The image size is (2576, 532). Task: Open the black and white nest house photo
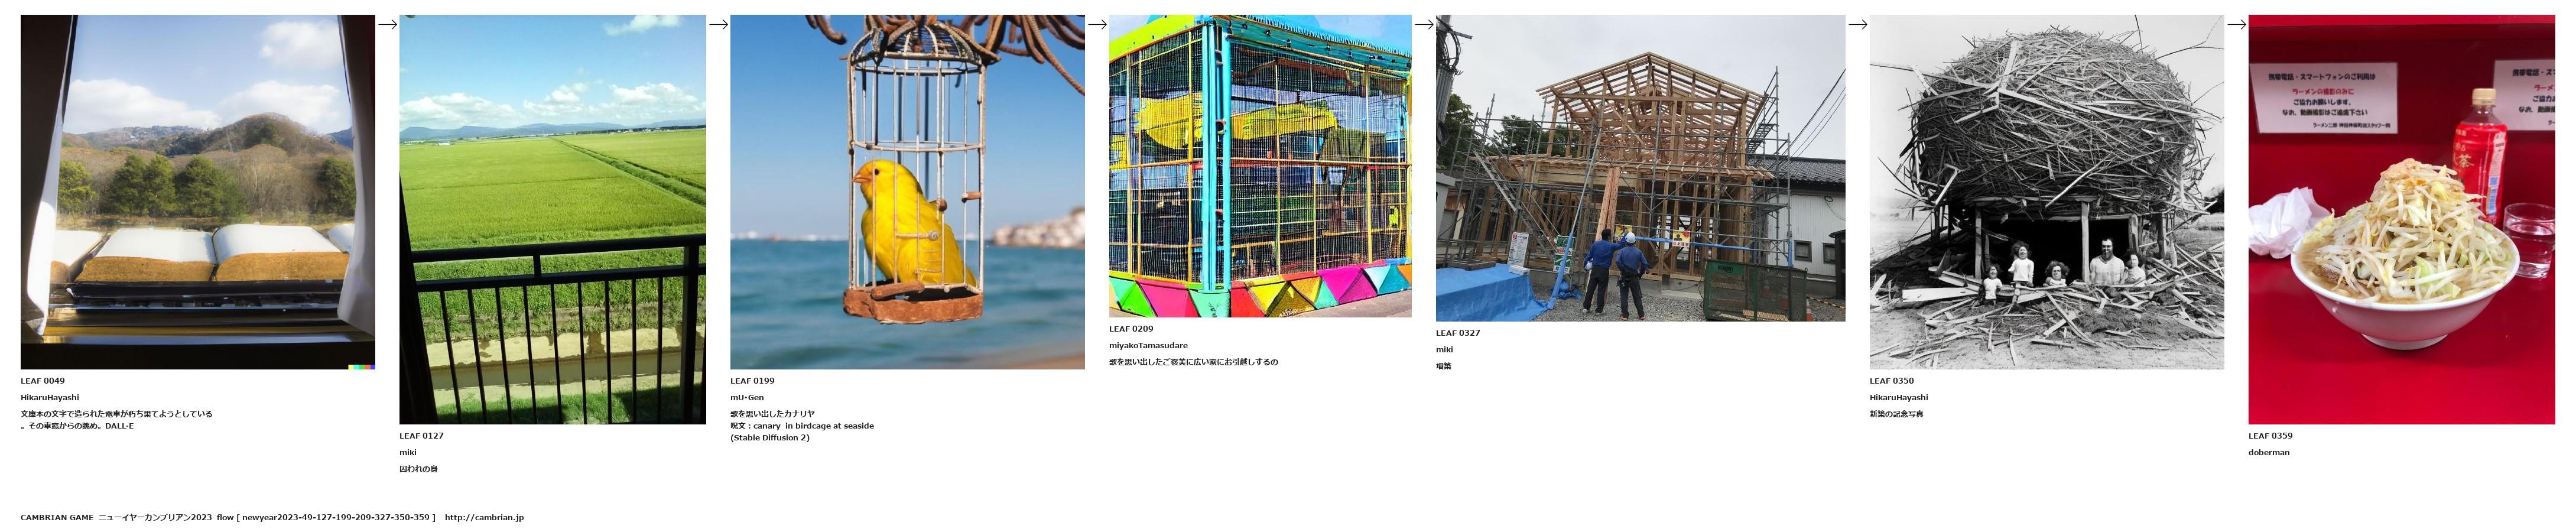click(x=2047, y=192)
